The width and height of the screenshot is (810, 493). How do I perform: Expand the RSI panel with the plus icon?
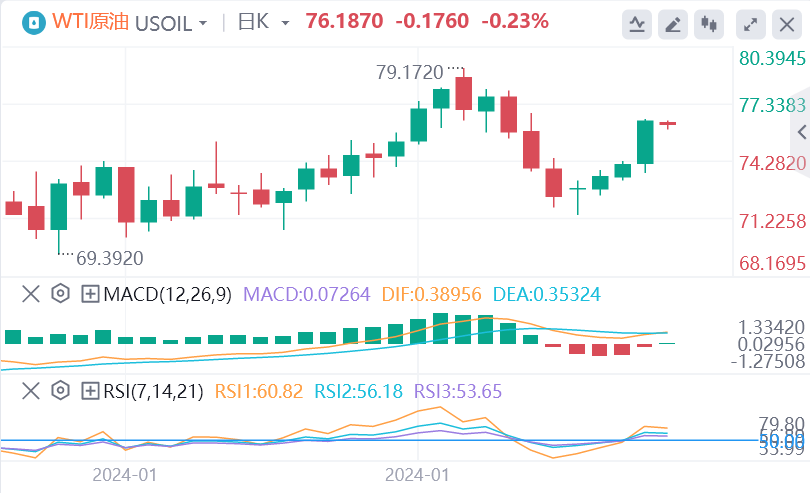90,391
